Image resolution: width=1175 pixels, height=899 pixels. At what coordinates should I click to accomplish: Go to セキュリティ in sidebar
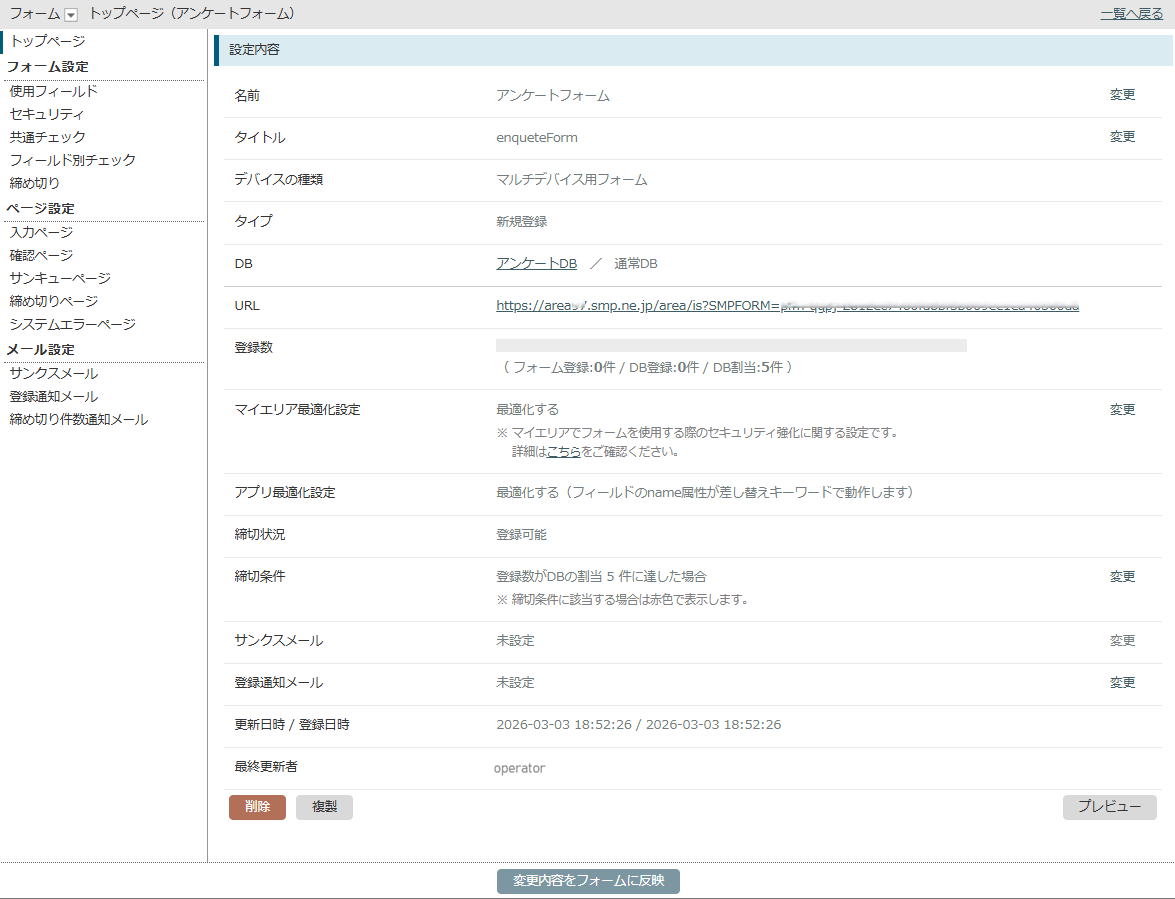click(47, 114)
